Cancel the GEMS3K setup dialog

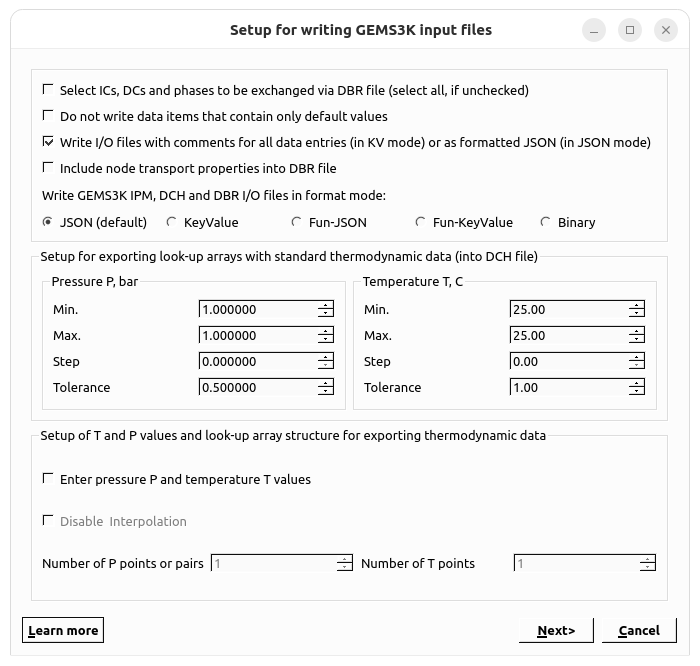coord(639,630)
